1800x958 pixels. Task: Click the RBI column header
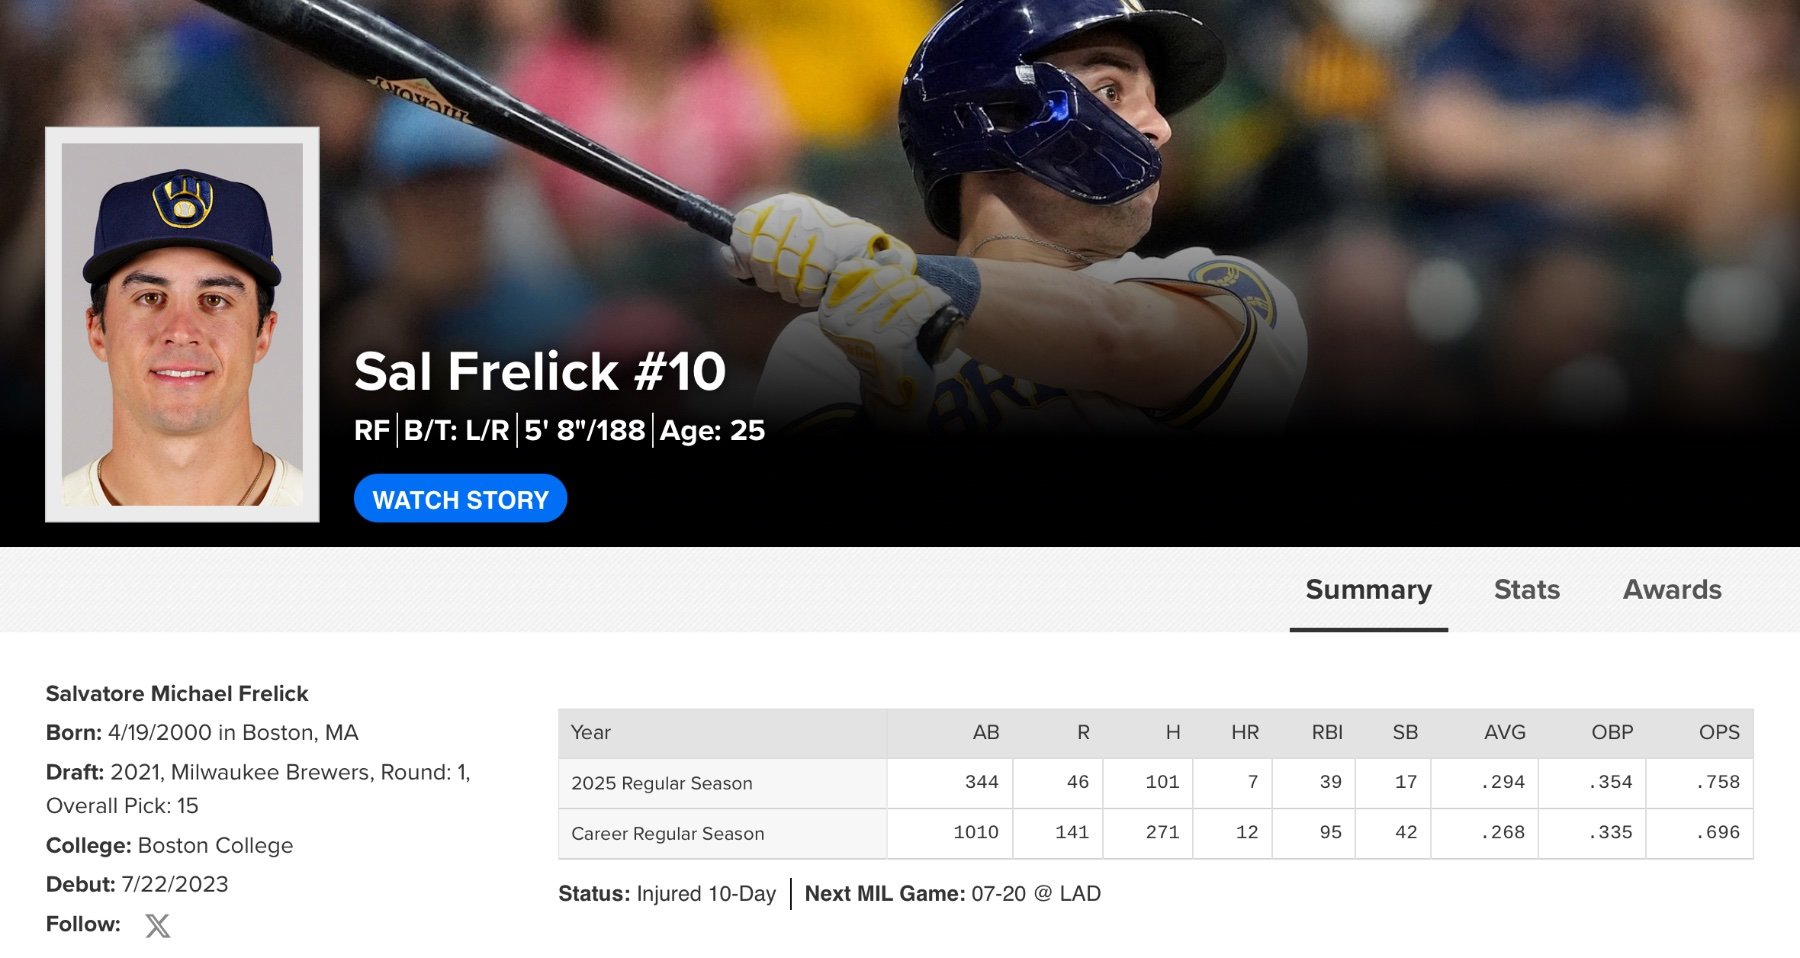pos(1326,732)
